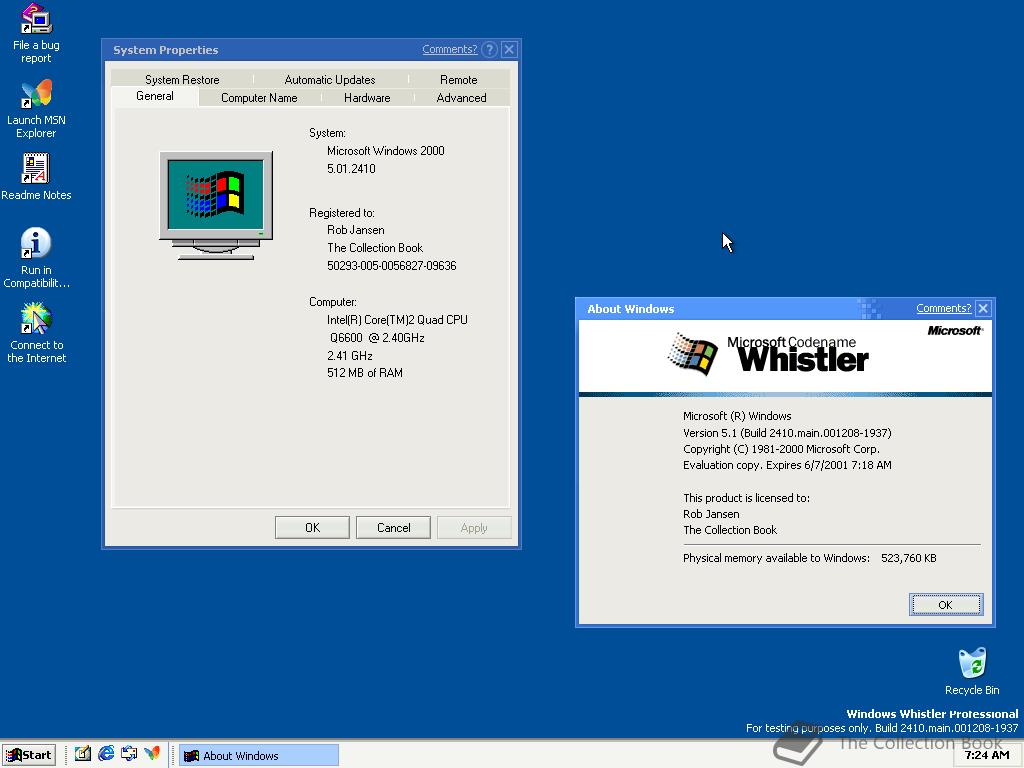This screenshot has width=1024, height=768.
Task: Select Connect to the Internet desktop icon
Action: [x=36, y=332]
